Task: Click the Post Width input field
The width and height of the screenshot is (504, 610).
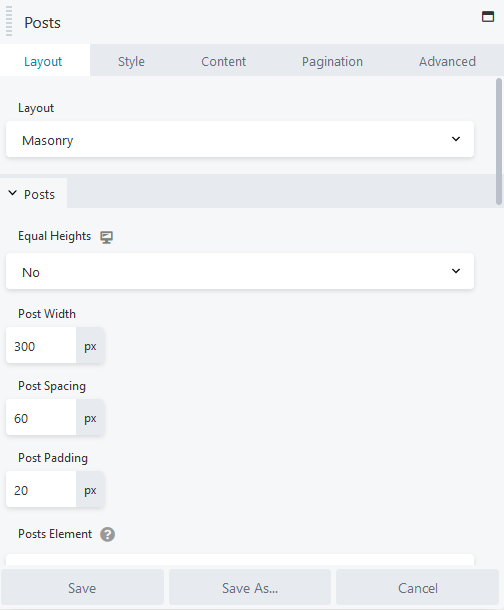Action: click(x=41, y=345)
